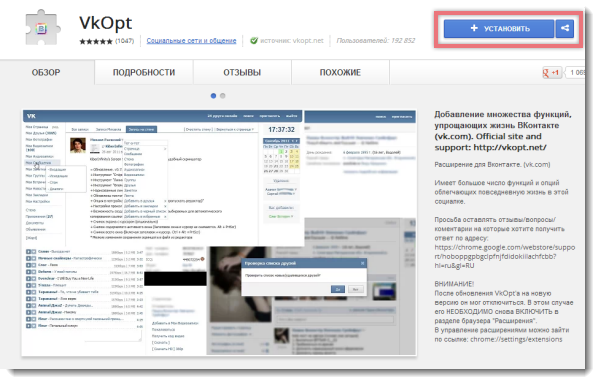The image size is (600, 384).
Task: Open the Обзор tab
Action: [46, 72]
